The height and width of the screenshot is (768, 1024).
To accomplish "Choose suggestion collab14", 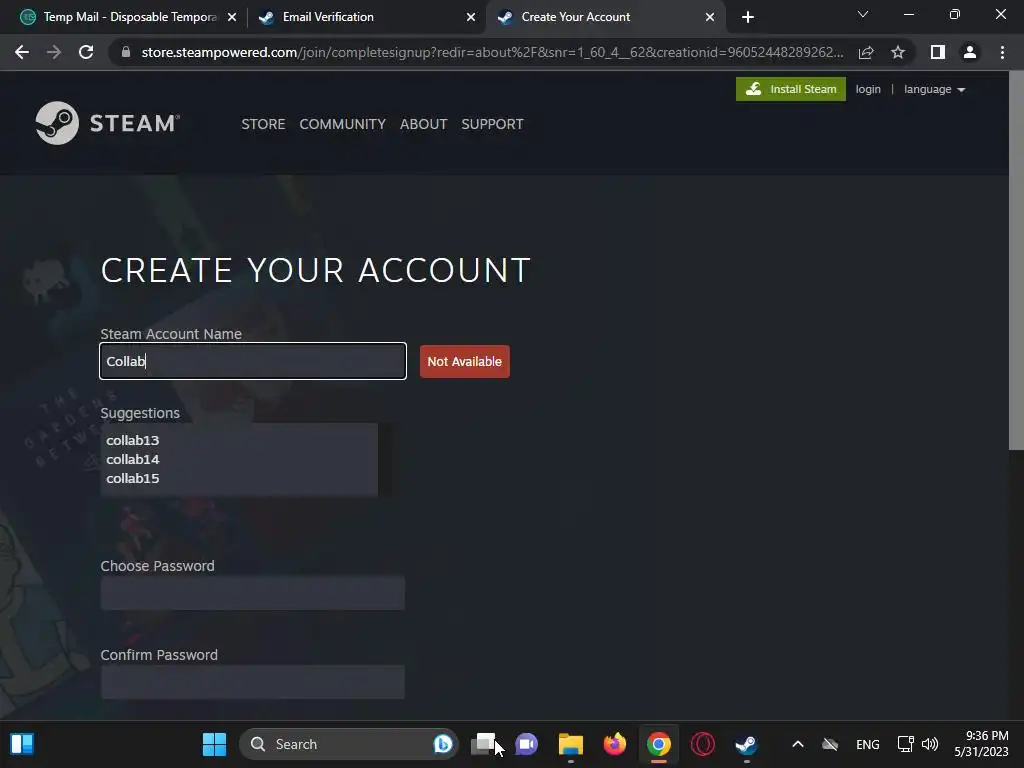I will pos(133,459).
